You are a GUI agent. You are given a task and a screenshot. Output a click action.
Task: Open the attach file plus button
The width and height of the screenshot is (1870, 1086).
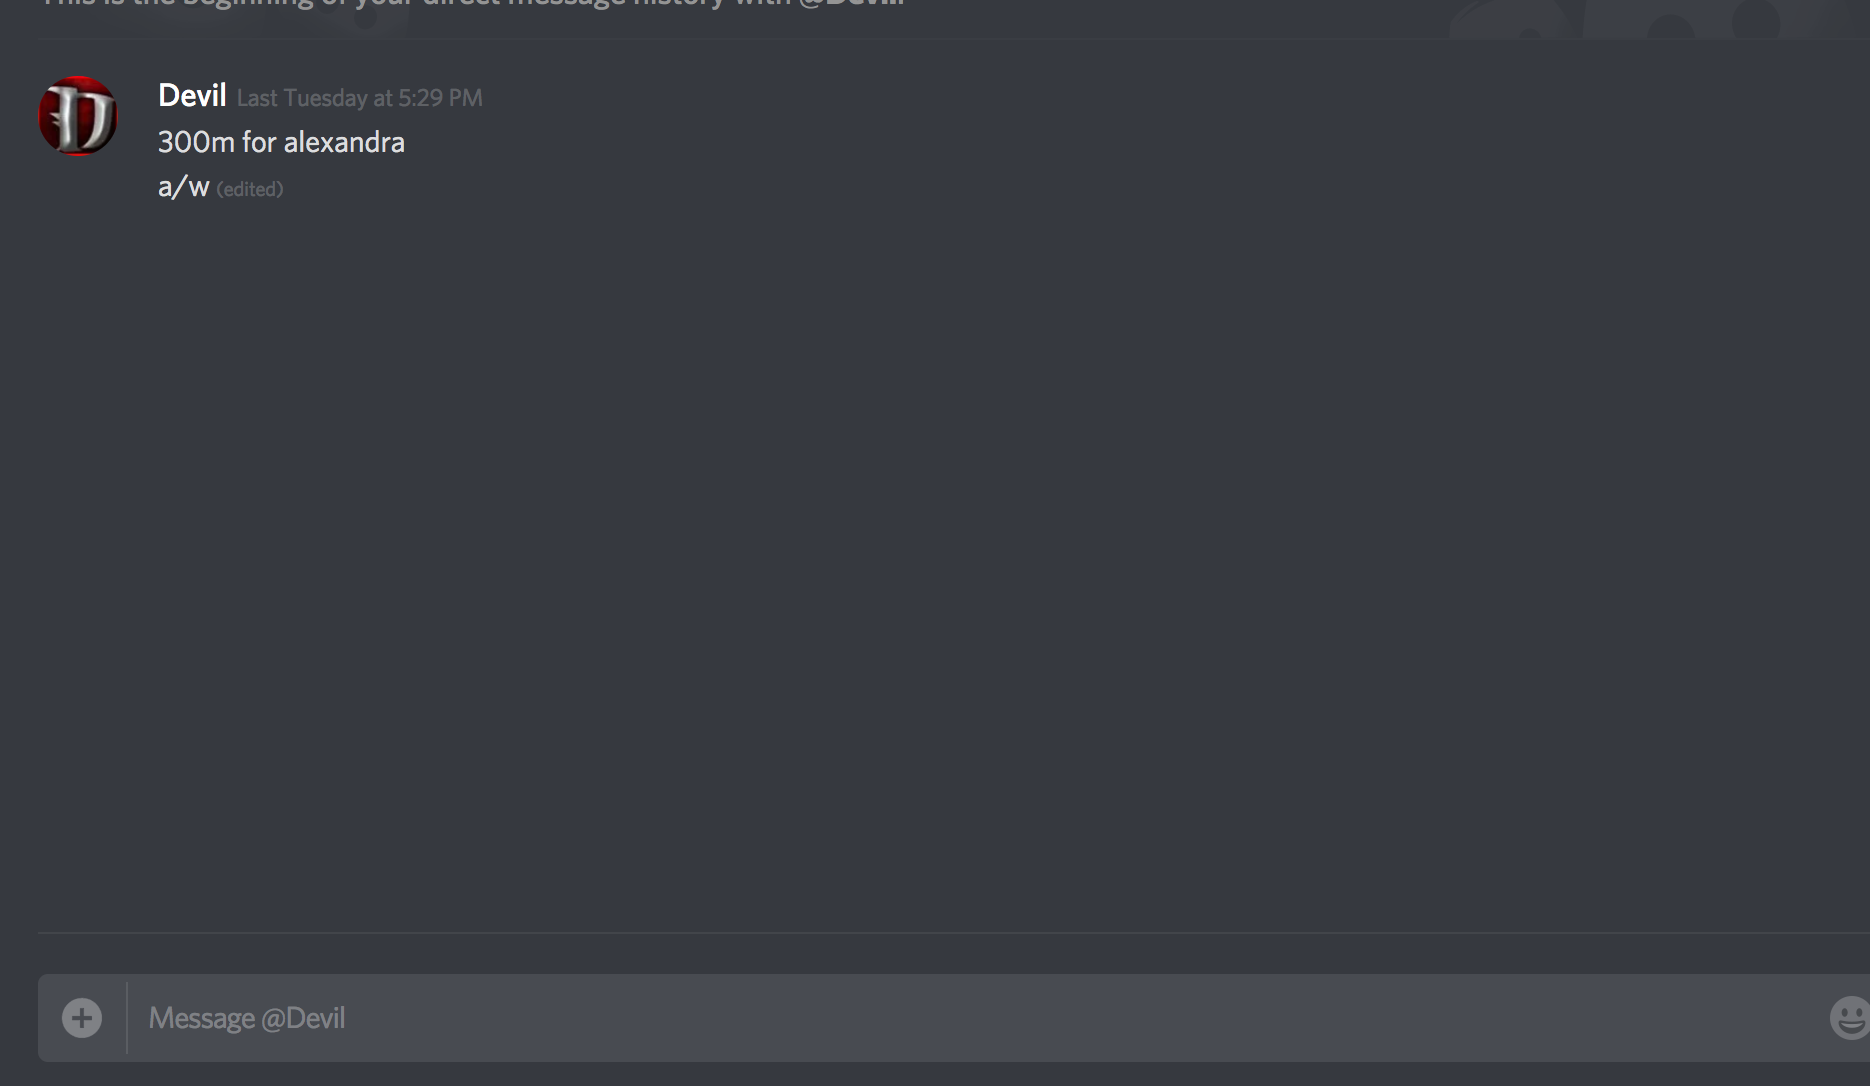[x=82, y=1018]
